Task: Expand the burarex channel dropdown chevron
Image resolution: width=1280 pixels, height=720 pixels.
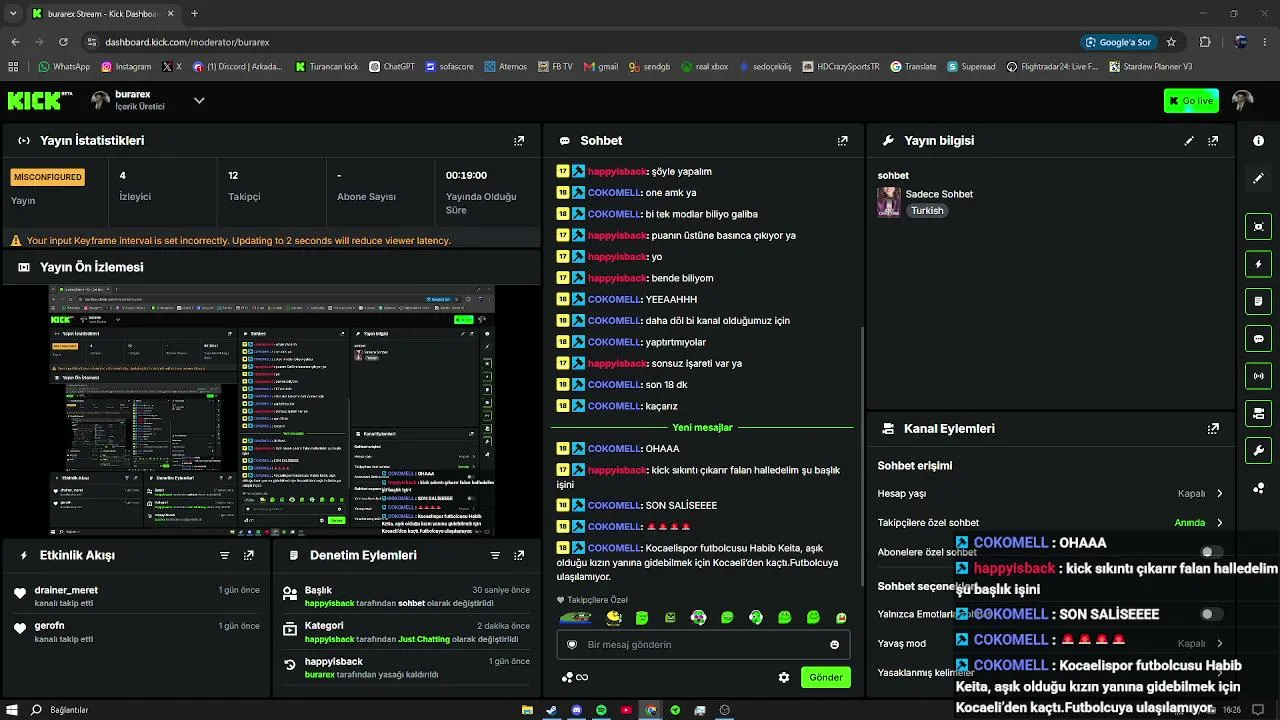Action: [199, 100]
